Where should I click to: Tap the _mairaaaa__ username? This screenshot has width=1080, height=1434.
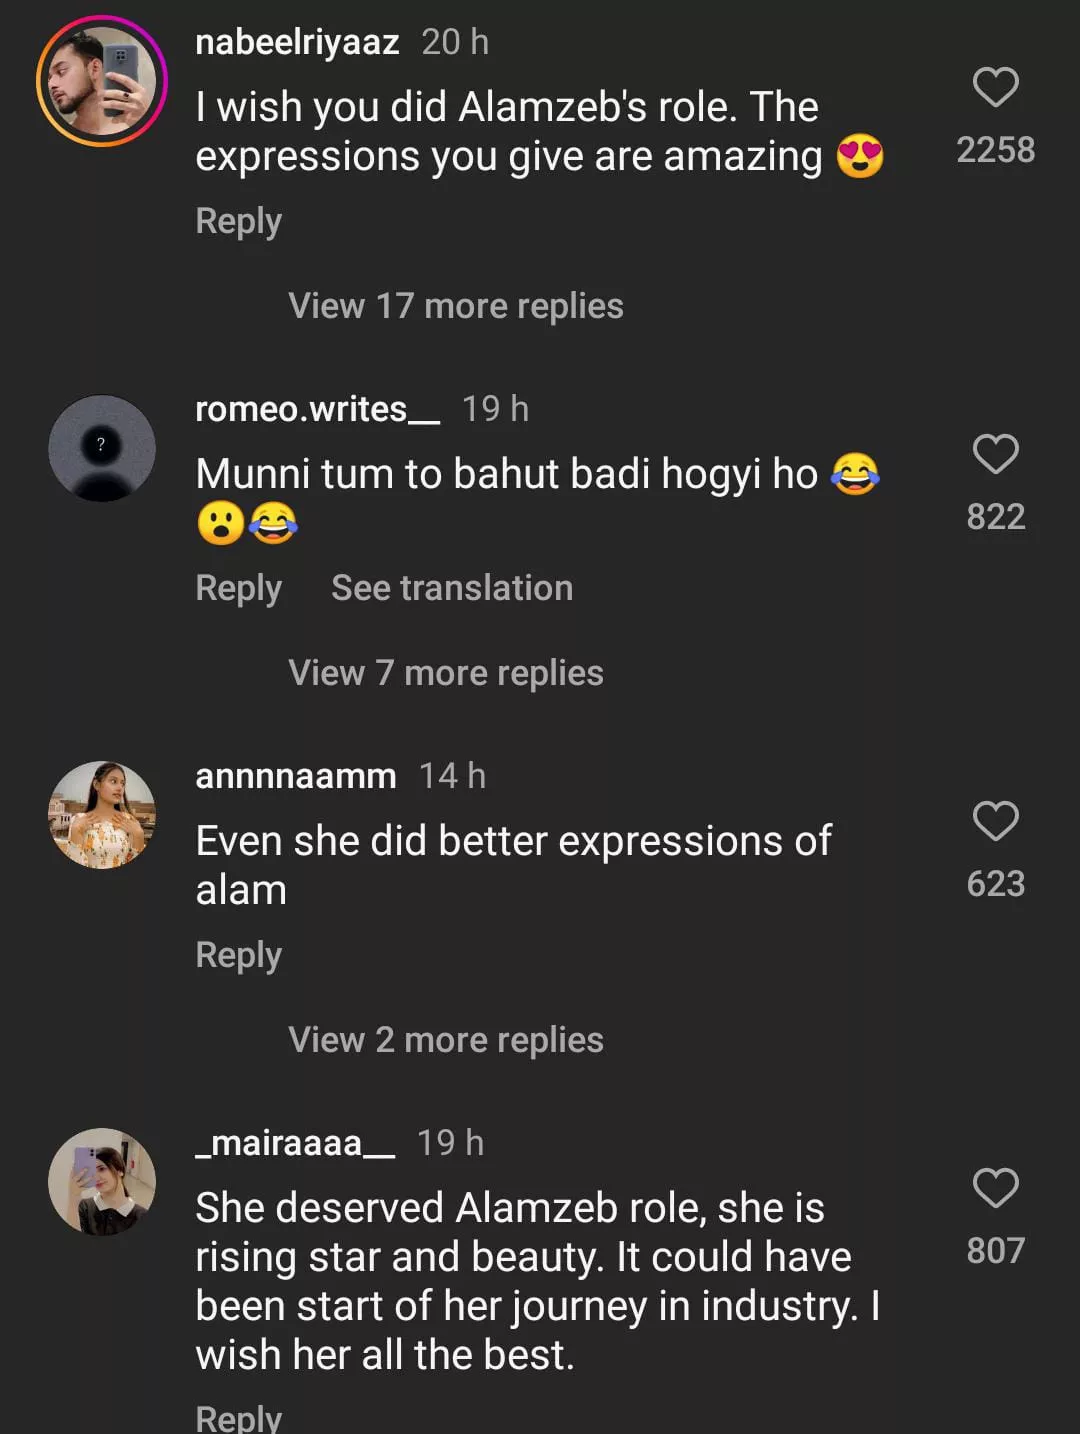[x=295, y=1143]
